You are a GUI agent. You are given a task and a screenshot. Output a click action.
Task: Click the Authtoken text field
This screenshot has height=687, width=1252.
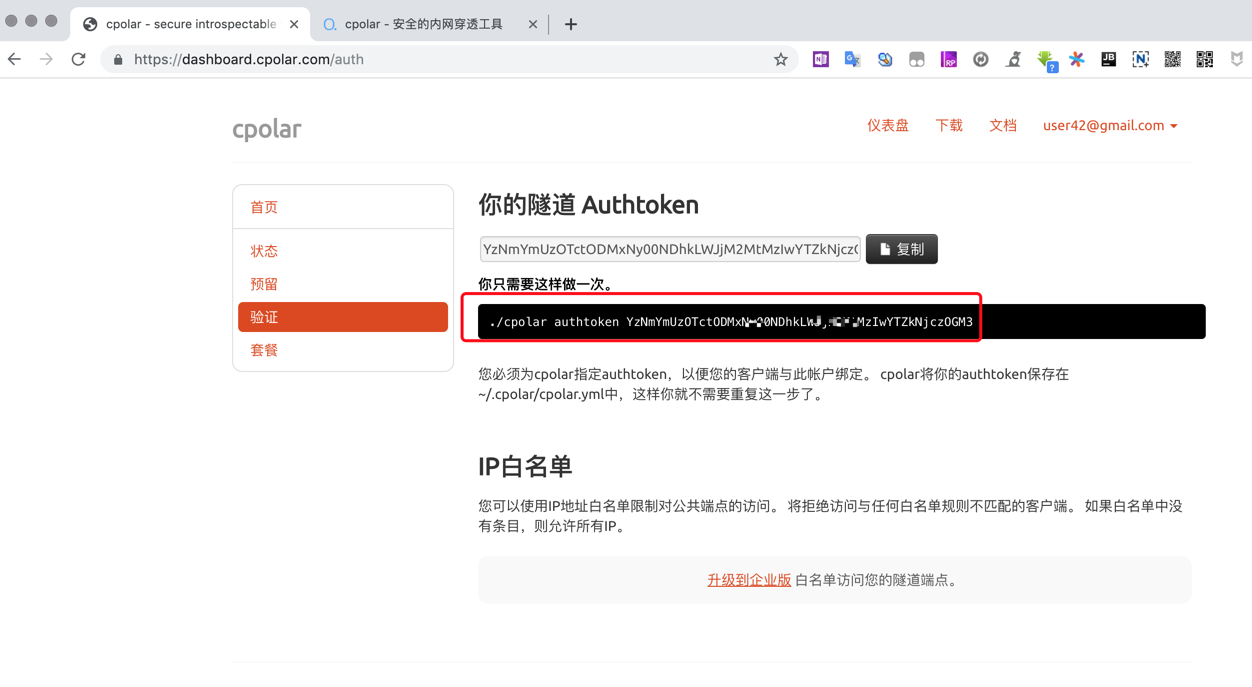tap(670, 249)
